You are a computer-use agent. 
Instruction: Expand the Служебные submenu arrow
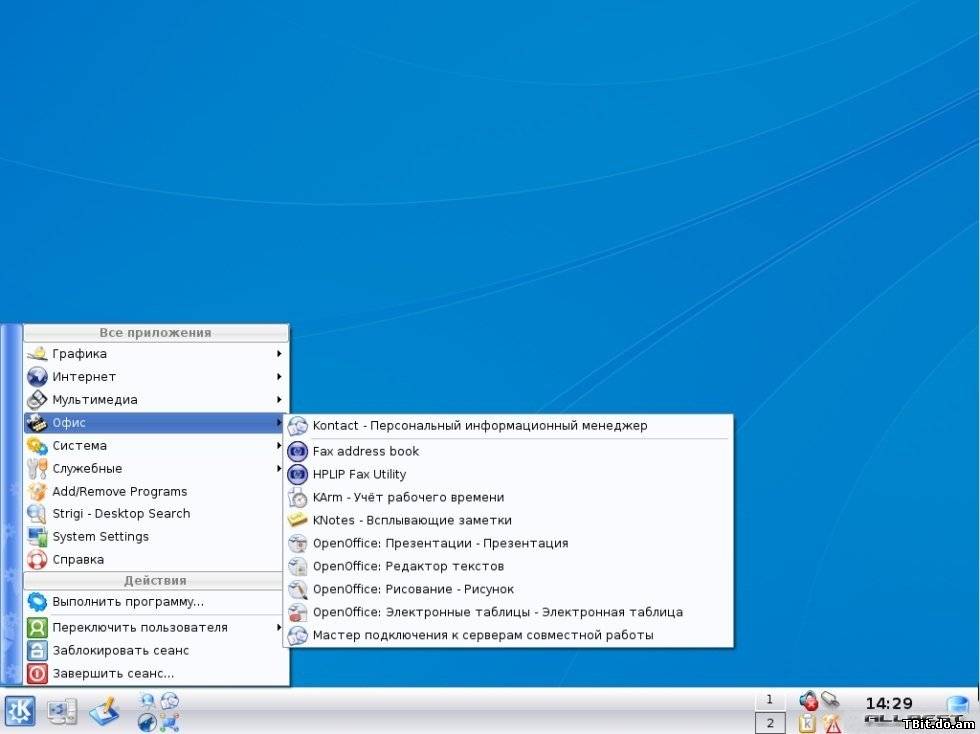pyautogui.click(x=279, y=469)
